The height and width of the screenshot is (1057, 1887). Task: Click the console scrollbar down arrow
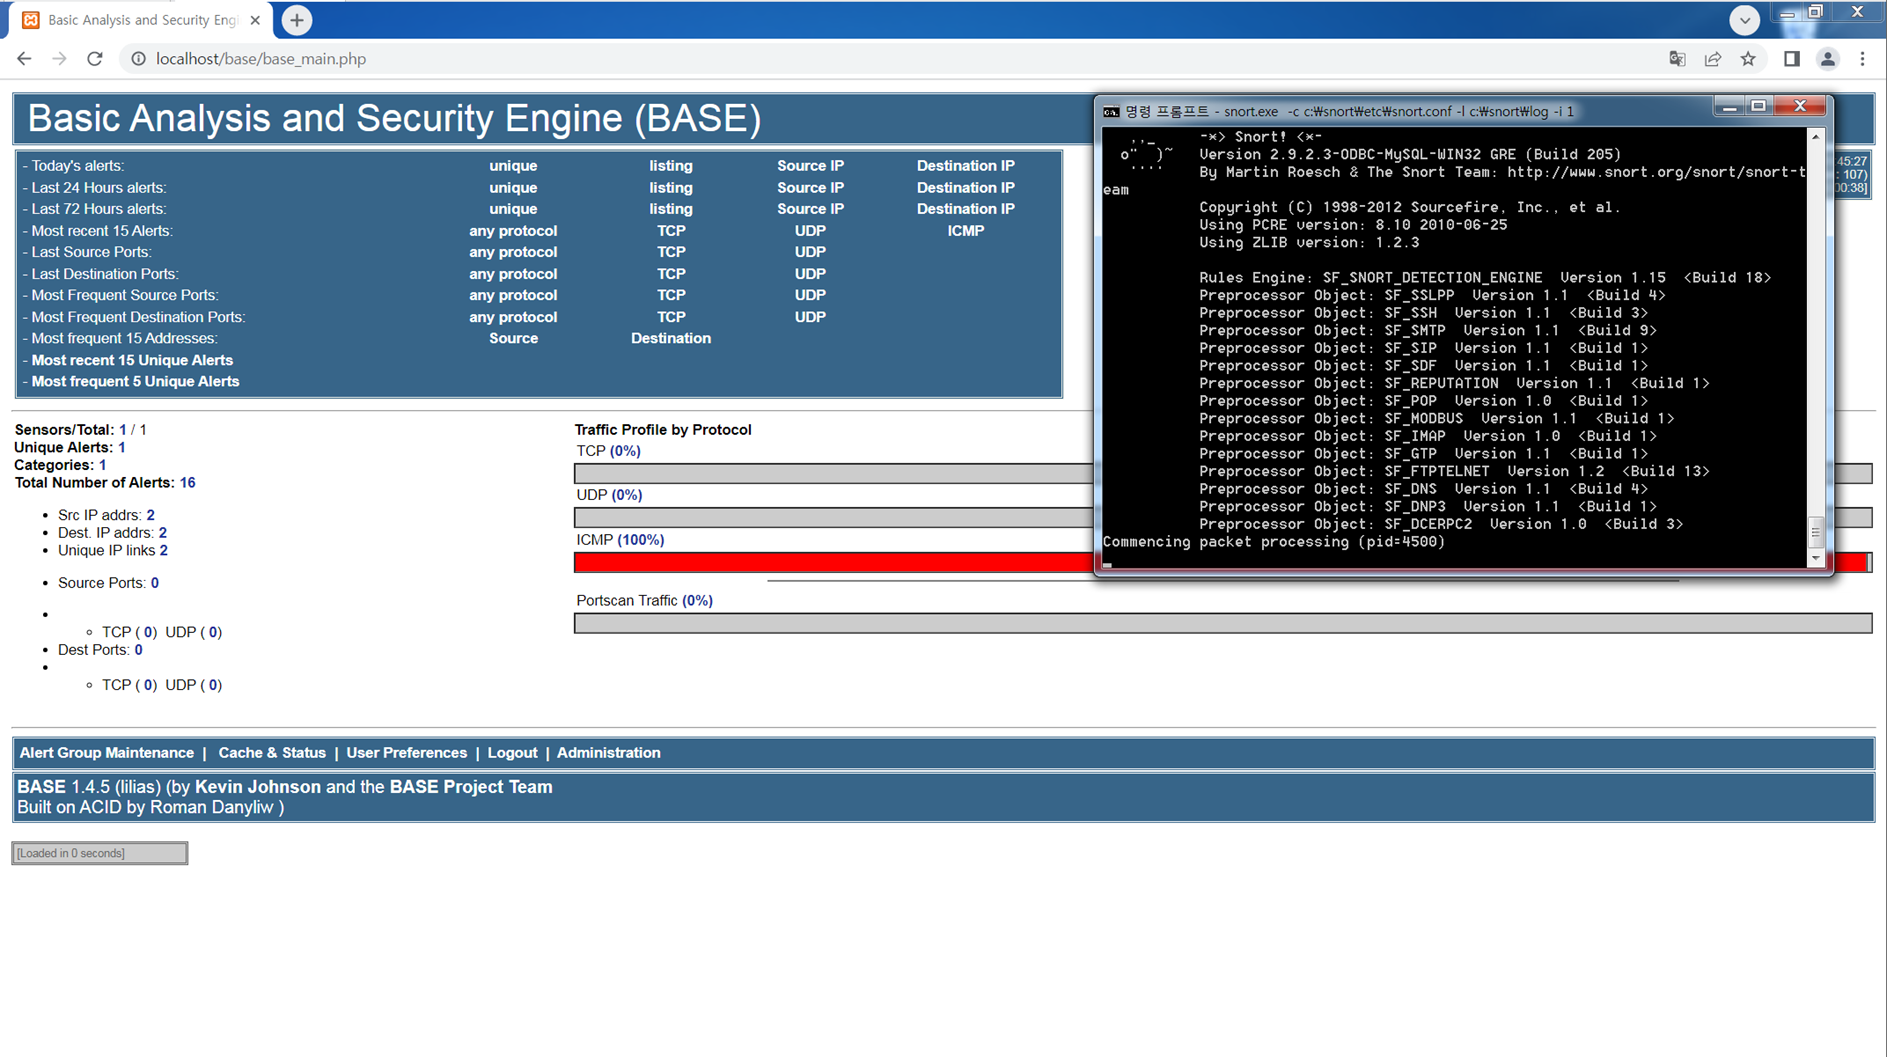tap(1816, 558)
